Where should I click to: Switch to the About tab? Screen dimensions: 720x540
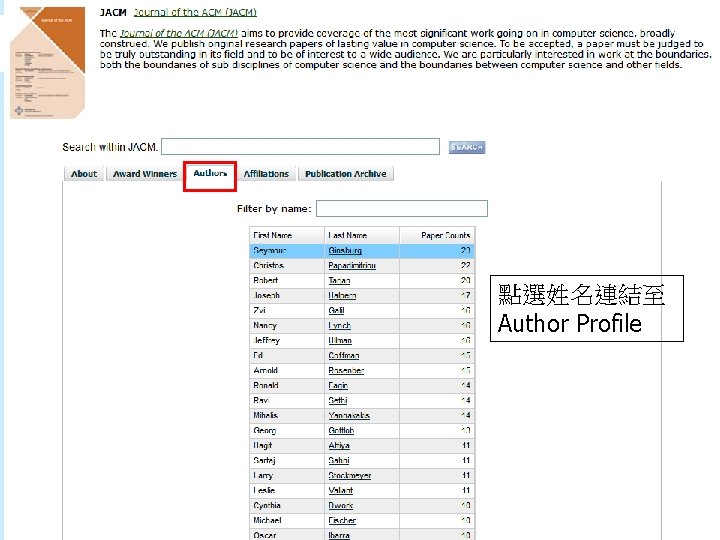84,174
